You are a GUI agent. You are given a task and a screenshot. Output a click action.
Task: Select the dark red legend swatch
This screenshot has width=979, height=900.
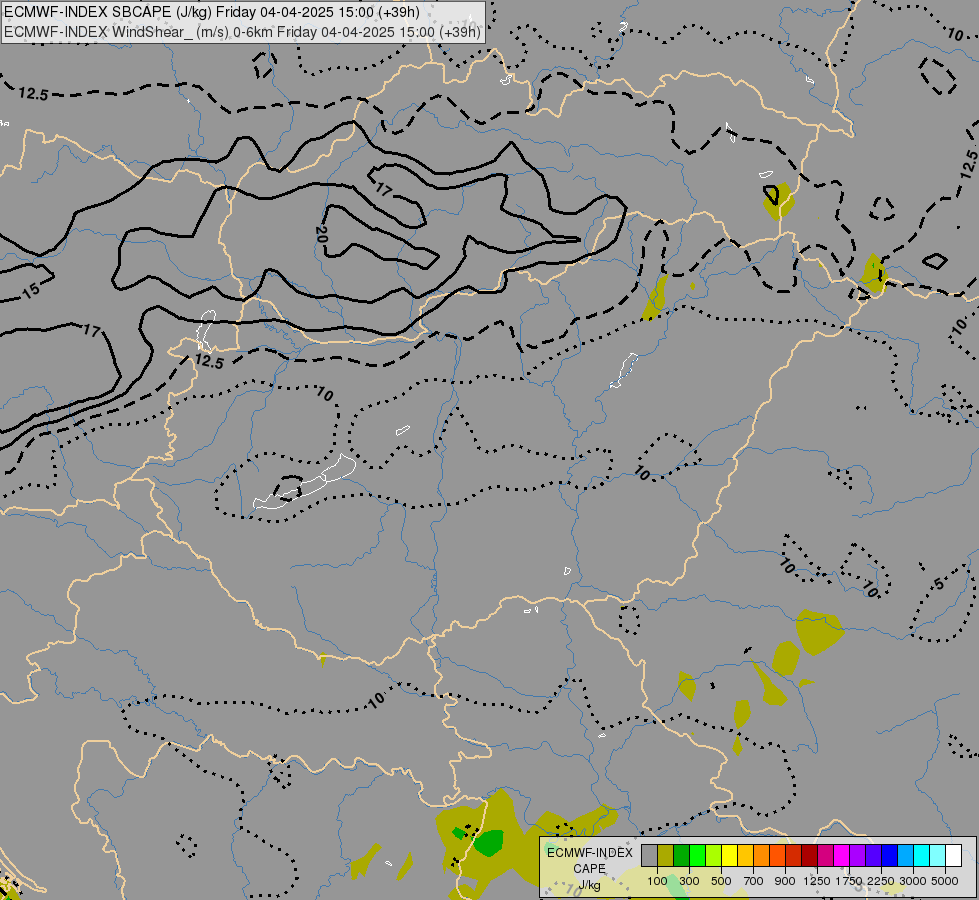(809, 855)
